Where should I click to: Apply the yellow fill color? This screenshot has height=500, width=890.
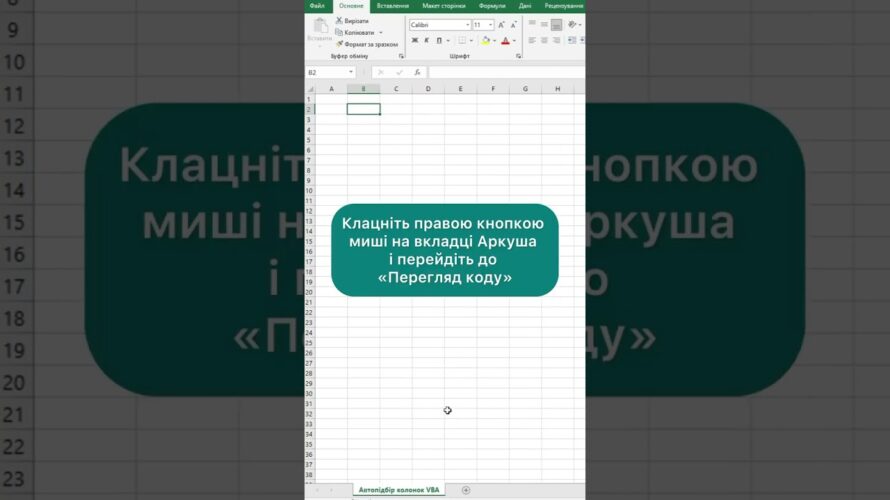click(485, 40)
